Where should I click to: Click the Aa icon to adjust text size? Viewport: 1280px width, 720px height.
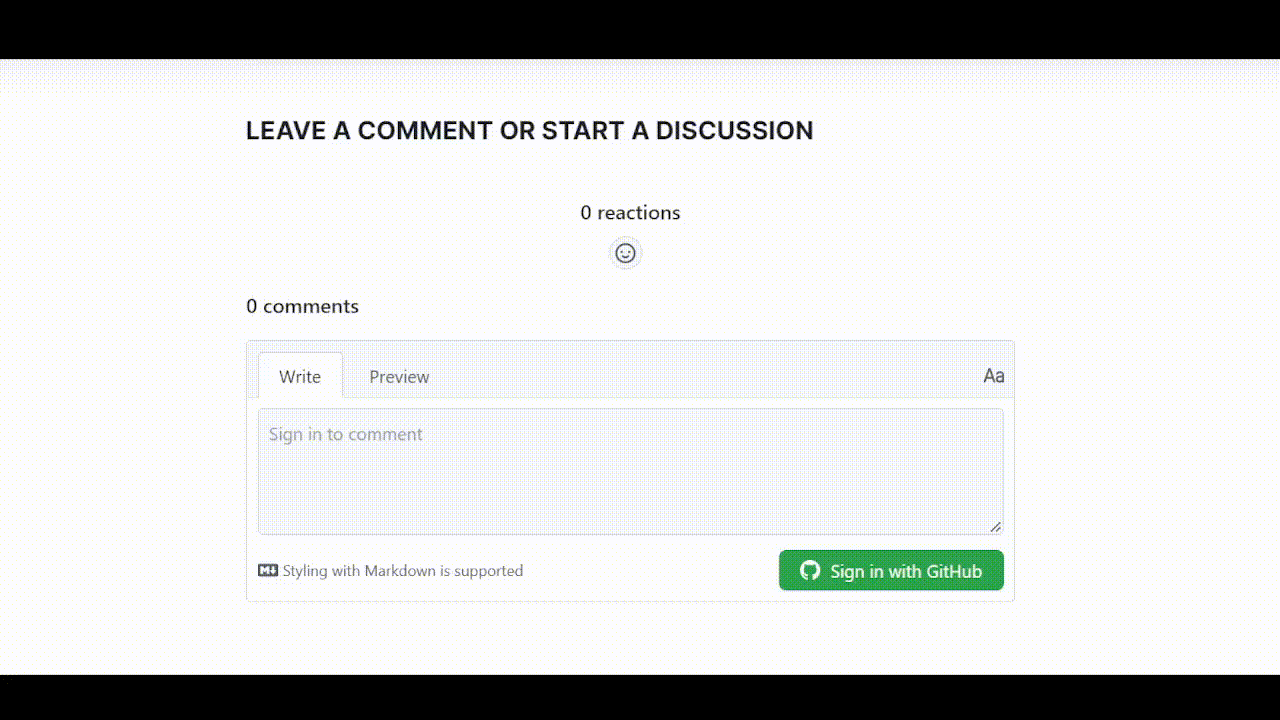click(x=993, y=375)
